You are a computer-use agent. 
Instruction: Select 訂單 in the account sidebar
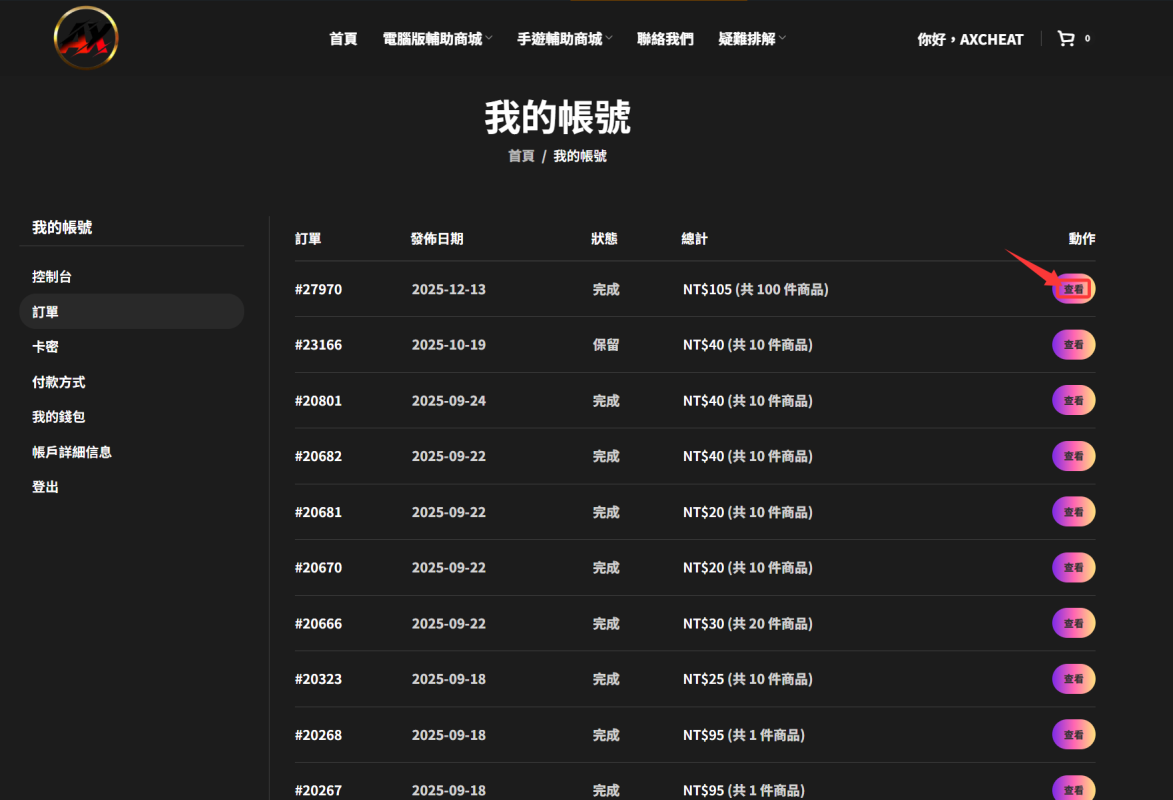[132, 311]
